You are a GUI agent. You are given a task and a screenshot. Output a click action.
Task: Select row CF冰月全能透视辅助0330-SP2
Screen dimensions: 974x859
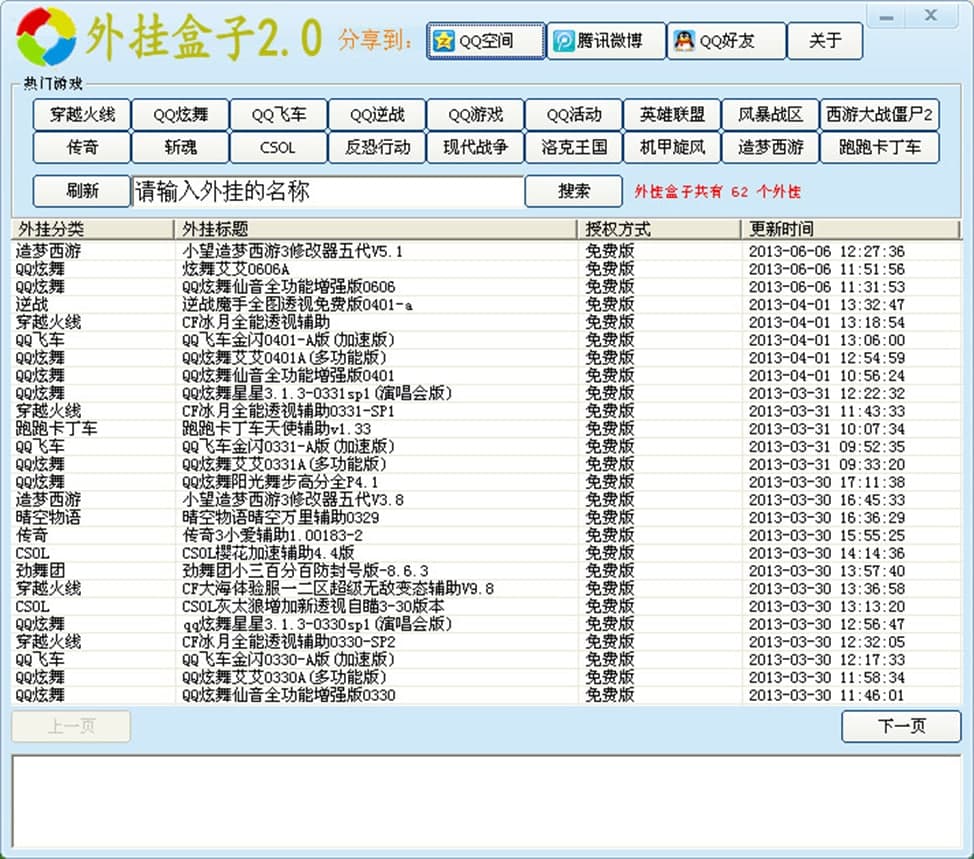coord(486,642)
